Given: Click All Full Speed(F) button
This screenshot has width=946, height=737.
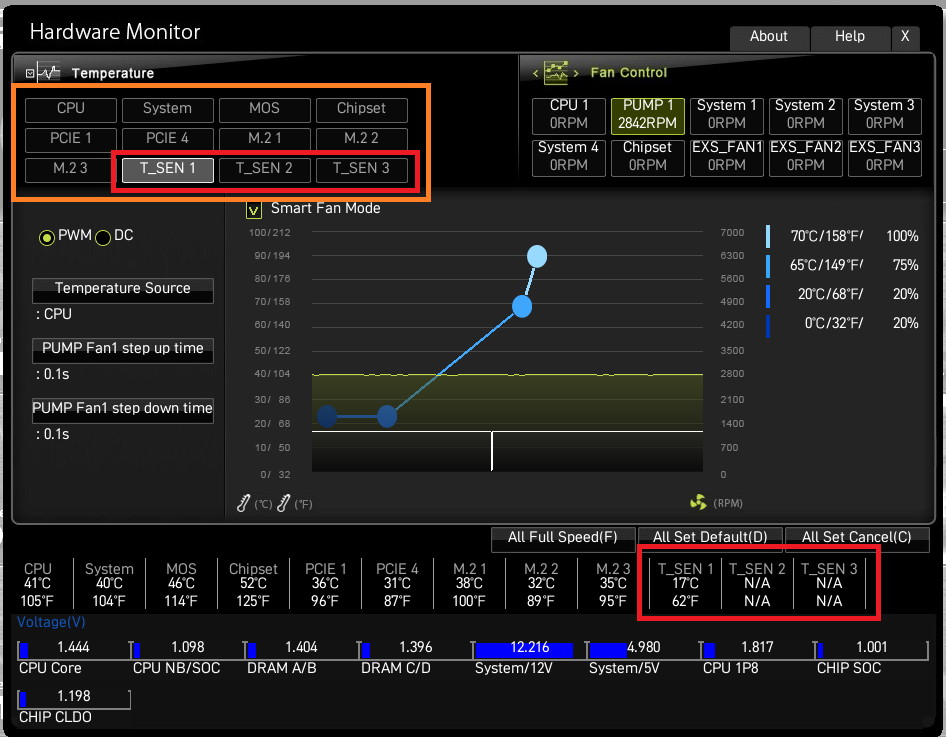Looking at the screenshot, I should (x=563, y=538).
